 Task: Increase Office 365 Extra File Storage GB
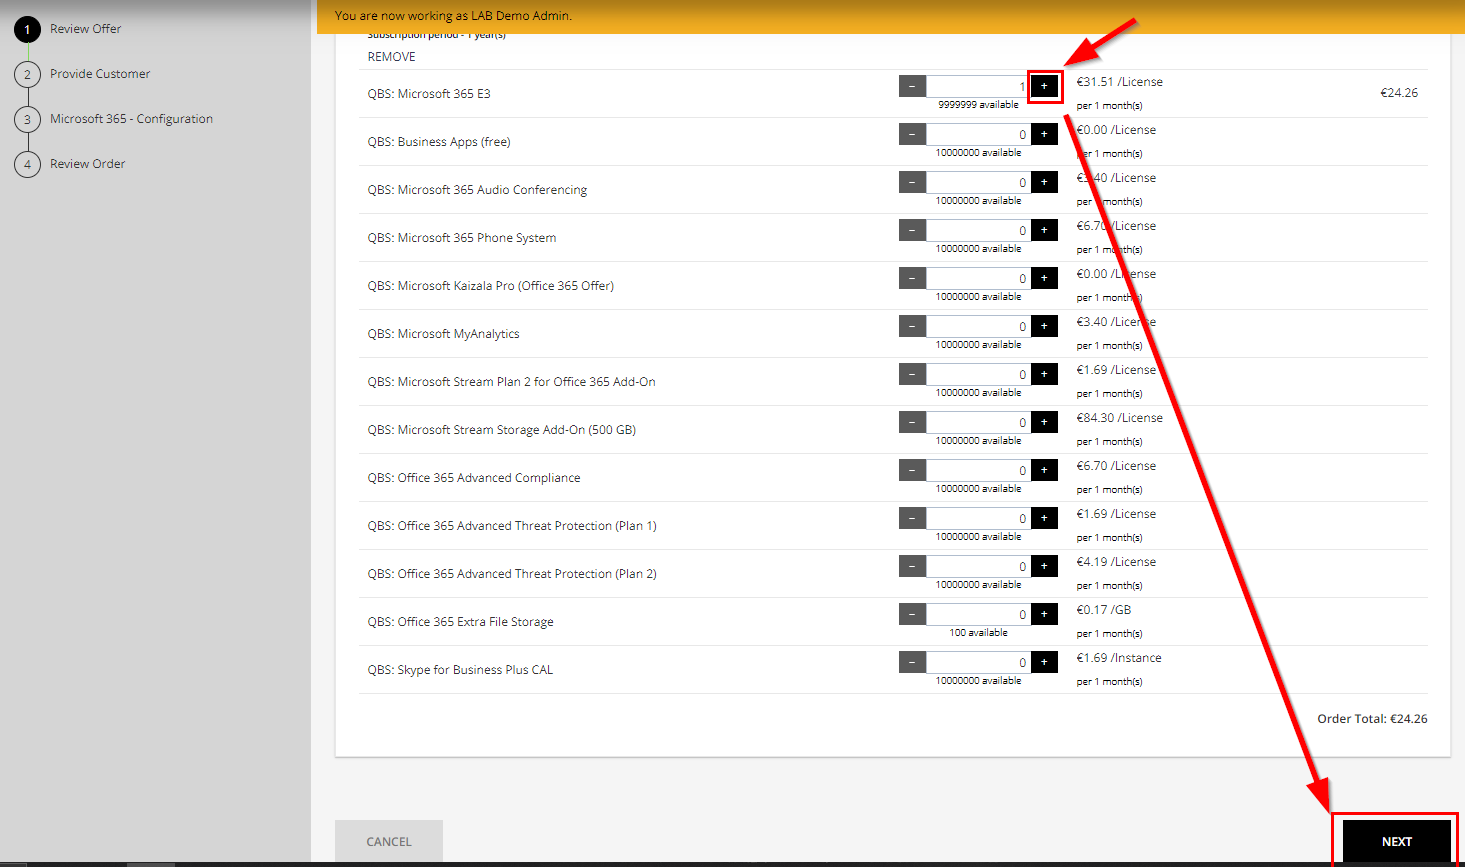point(1044,614)
